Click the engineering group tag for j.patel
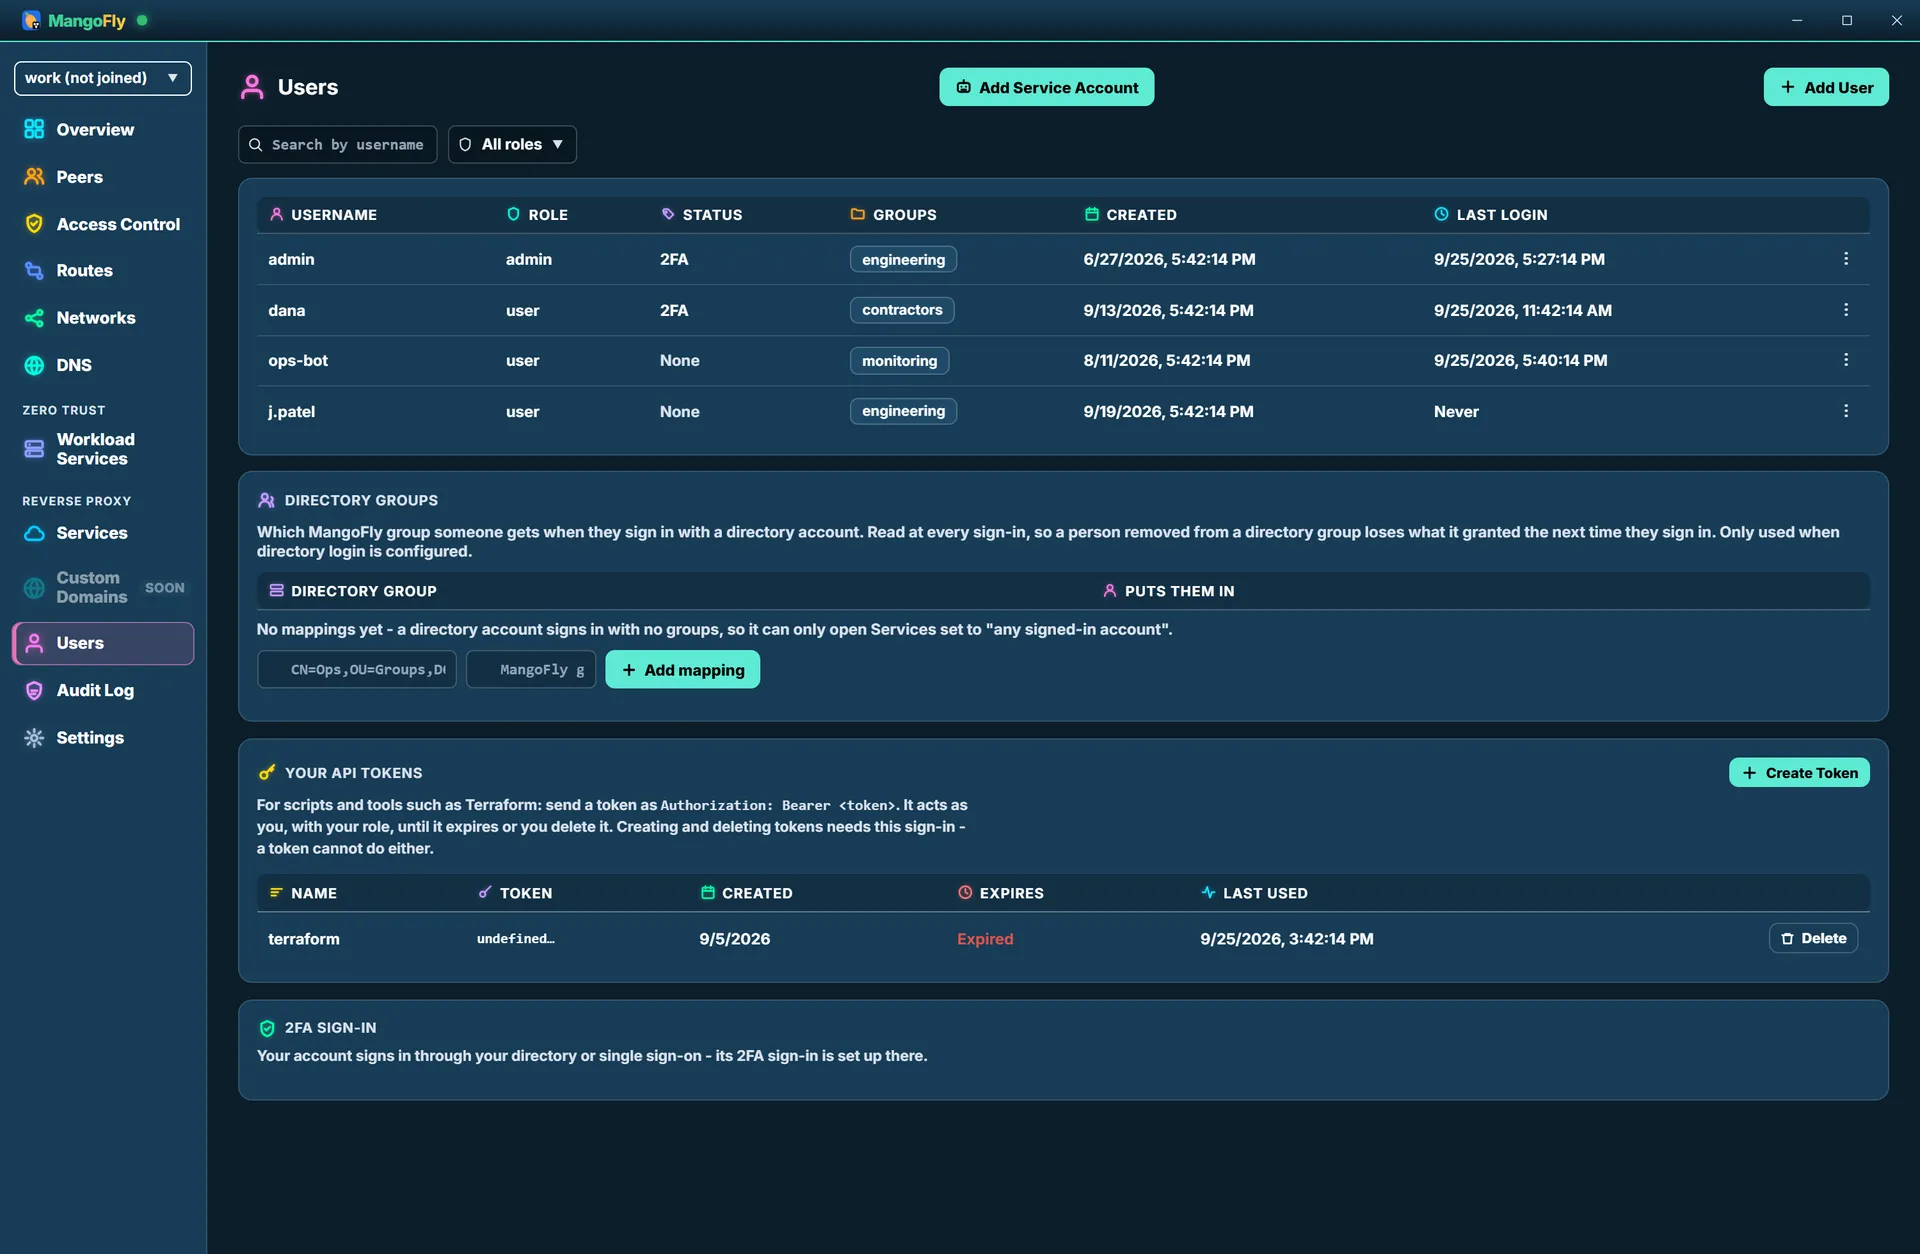Viewport: 1920px width, 1254px height. point(903,411)
